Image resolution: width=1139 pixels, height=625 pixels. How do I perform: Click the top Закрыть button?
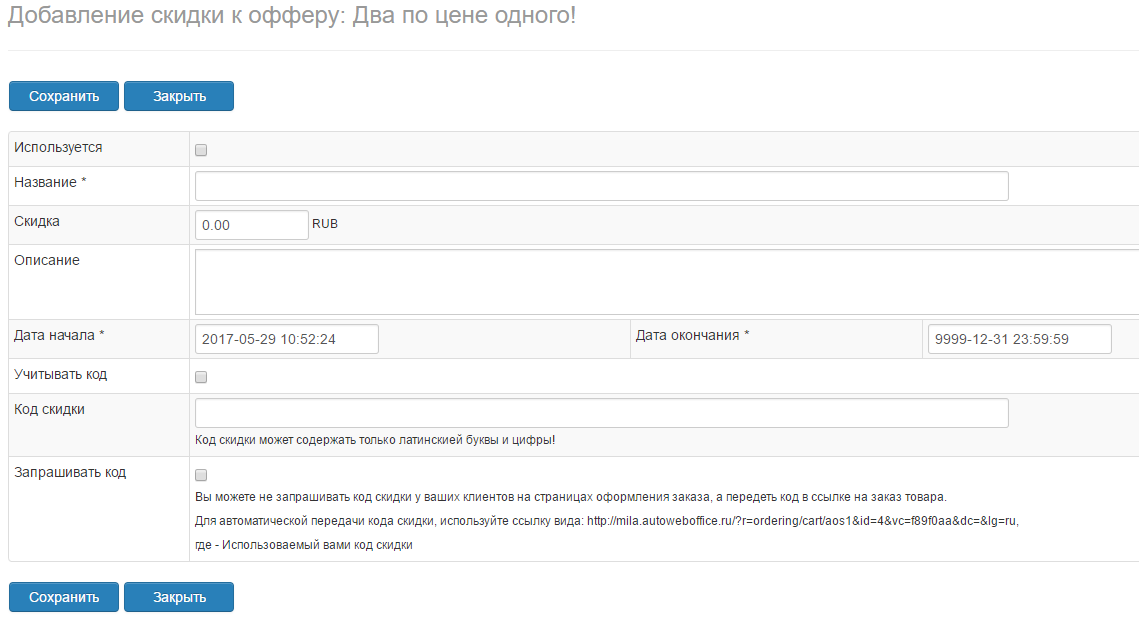179,96
